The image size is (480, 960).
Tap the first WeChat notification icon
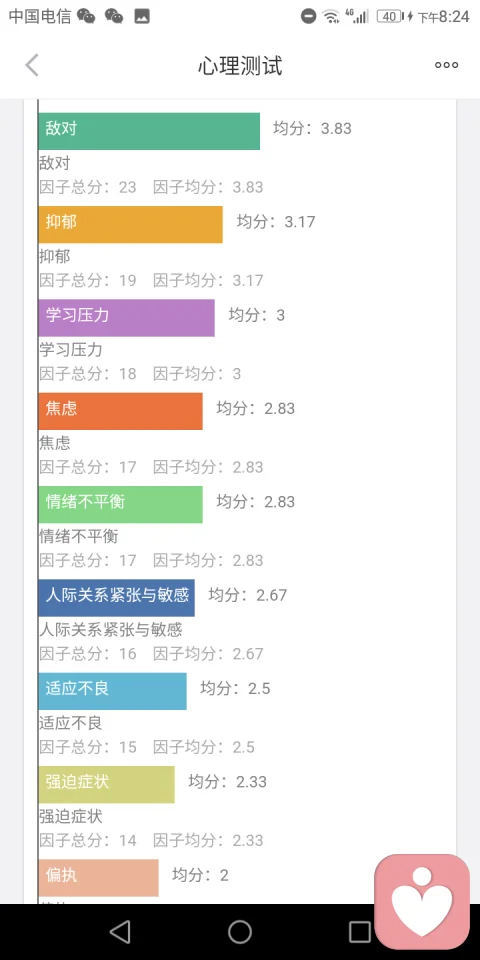(x=86, y=17)
